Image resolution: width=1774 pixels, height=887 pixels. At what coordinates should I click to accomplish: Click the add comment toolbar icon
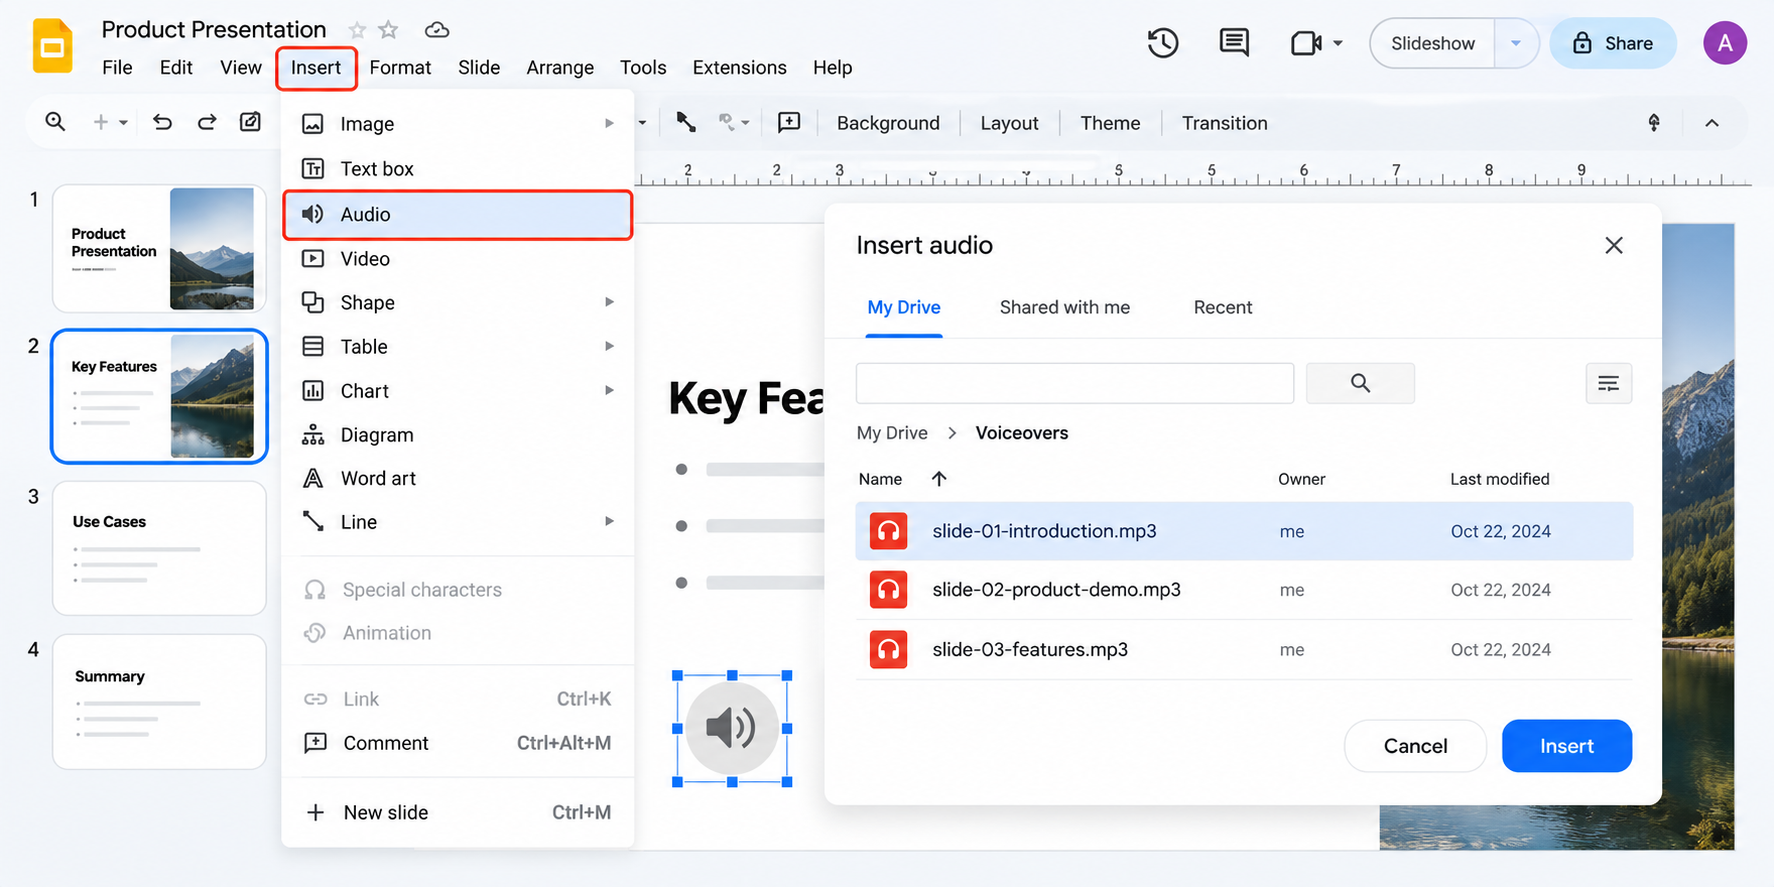click(x=789, y=122)
